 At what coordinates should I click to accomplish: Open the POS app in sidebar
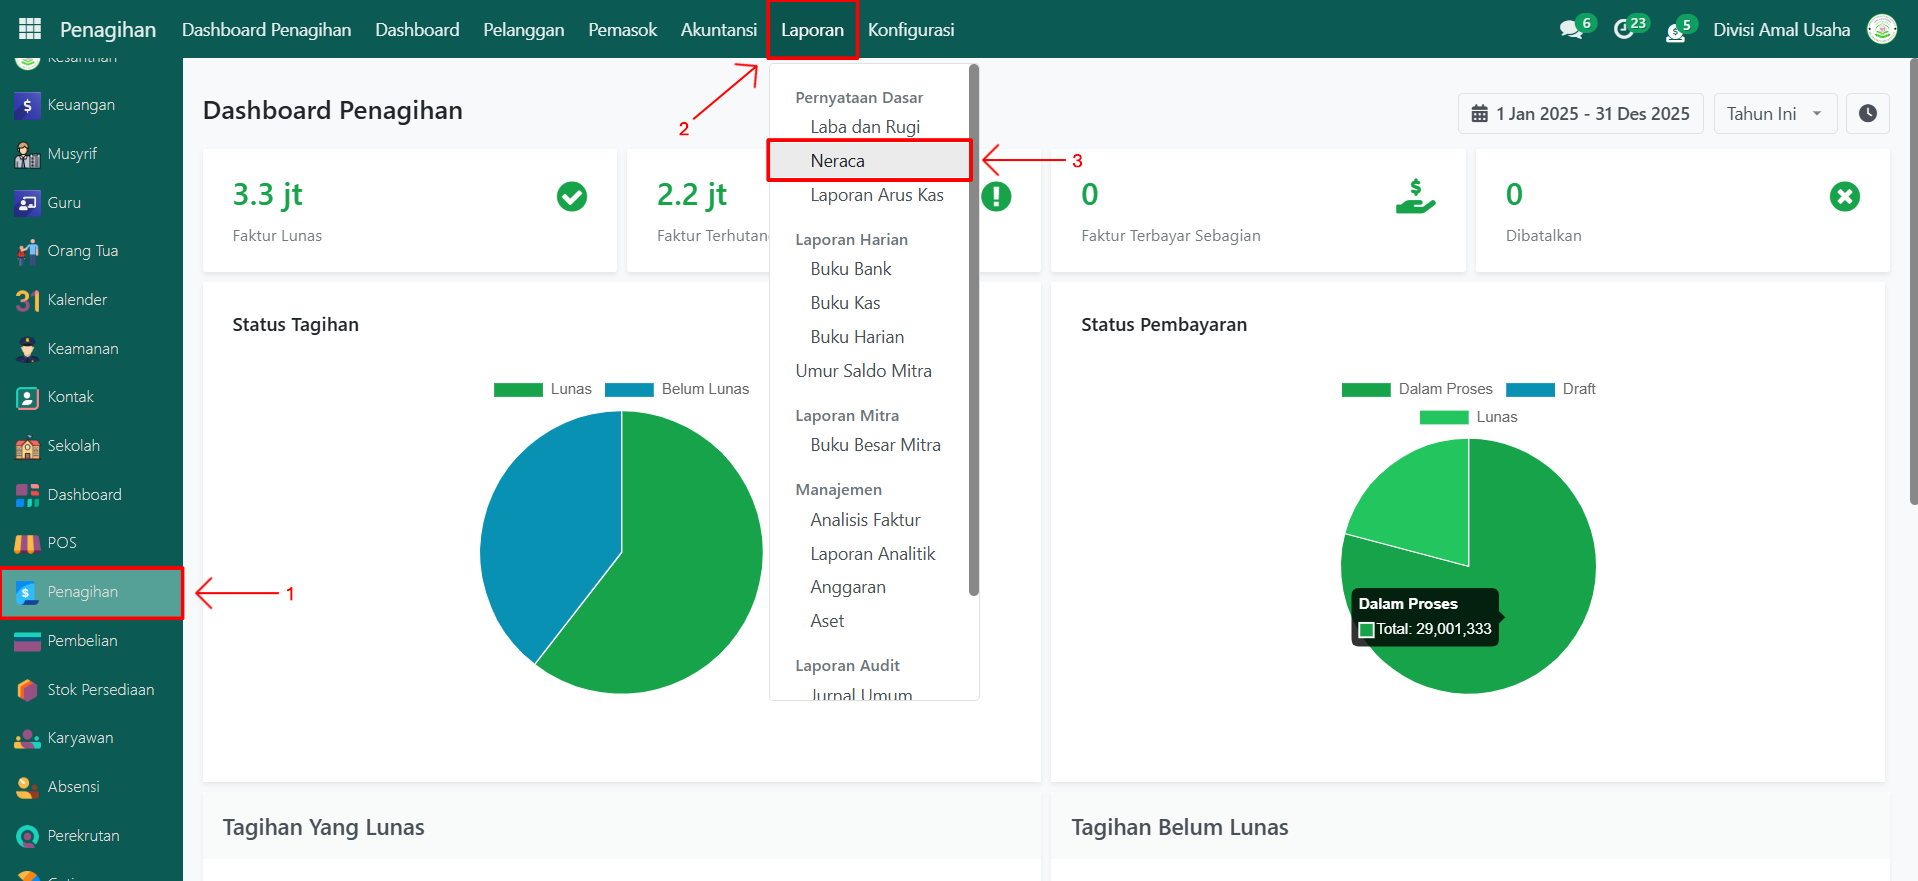pyautogui.click(x=61, y=543)
